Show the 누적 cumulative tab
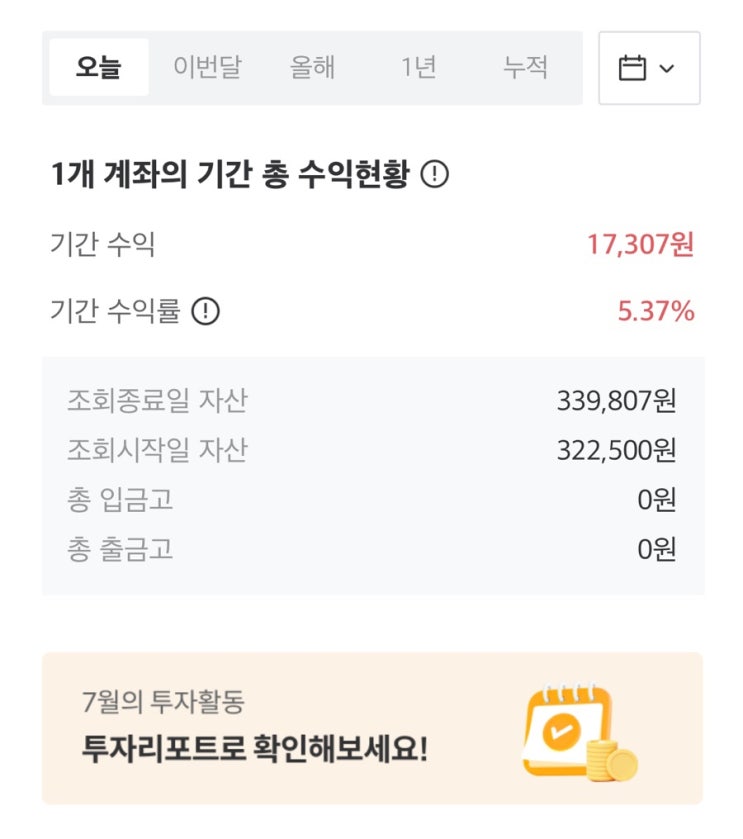Image resolution: width=743 pixels, height=839 pixels. pos(526,68)
